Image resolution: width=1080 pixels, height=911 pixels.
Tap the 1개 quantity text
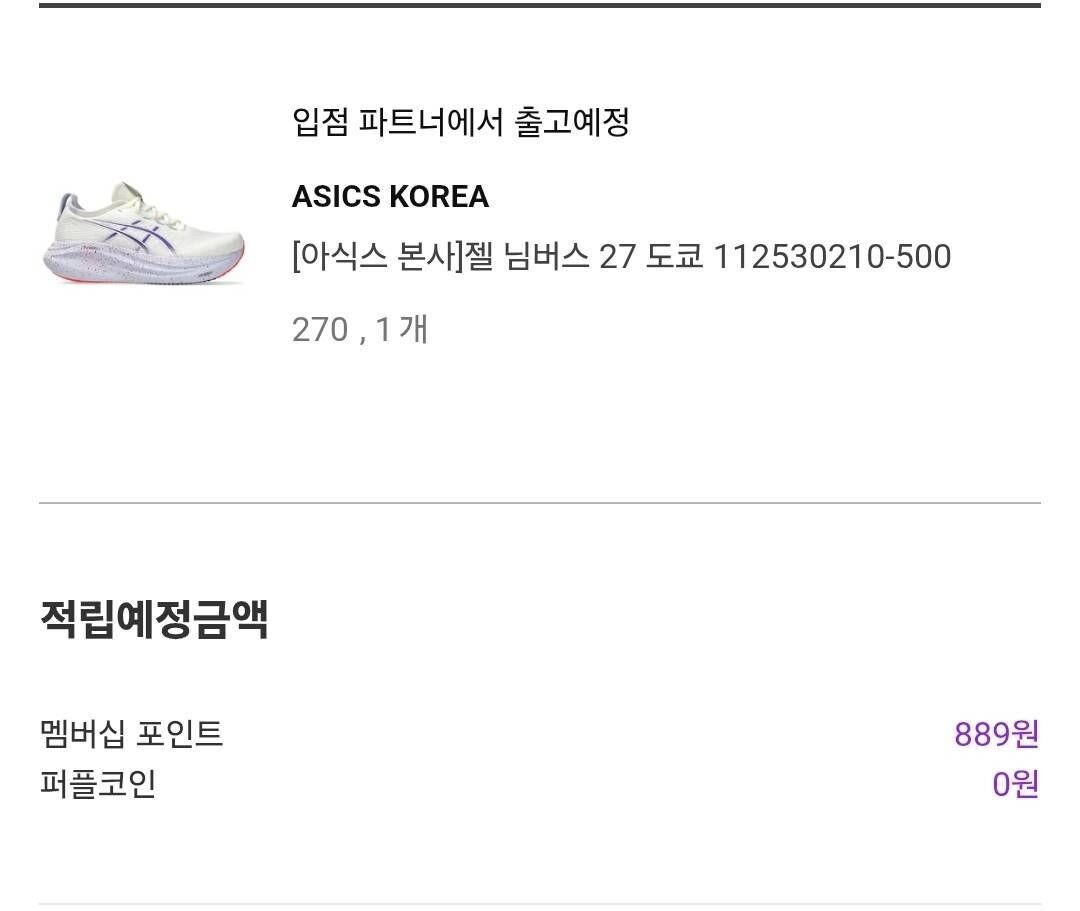coord(402,330)
